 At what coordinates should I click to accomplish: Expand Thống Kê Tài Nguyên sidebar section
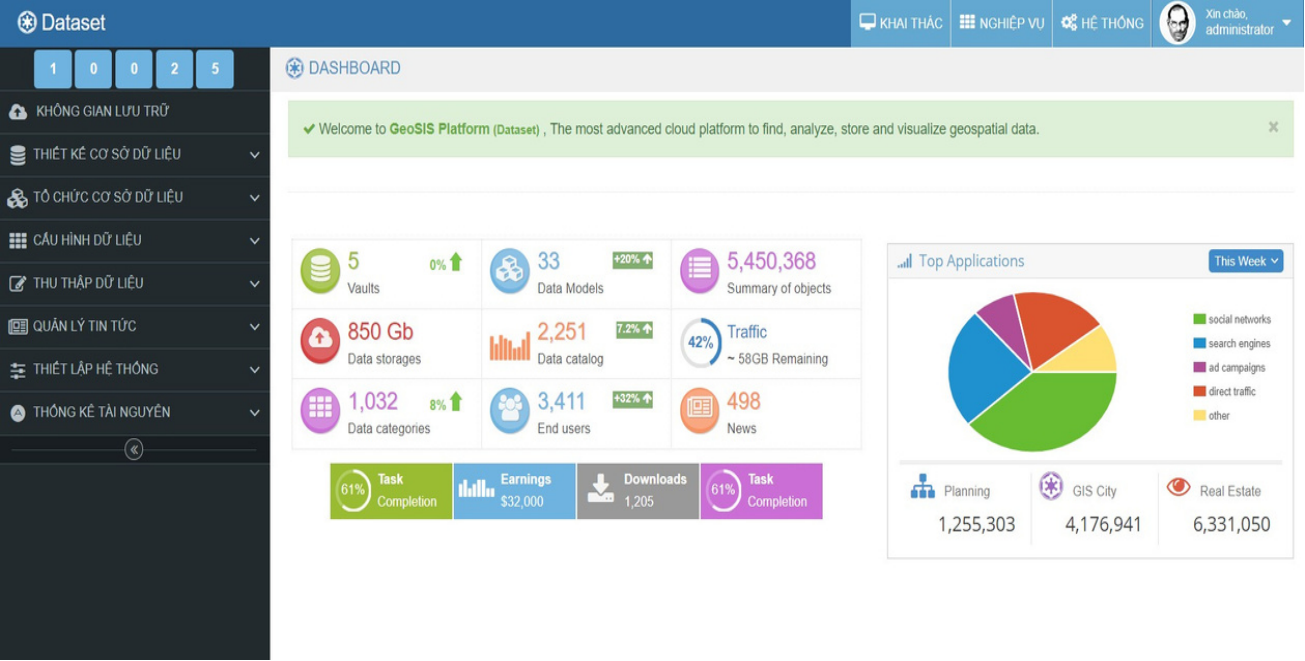134,412
